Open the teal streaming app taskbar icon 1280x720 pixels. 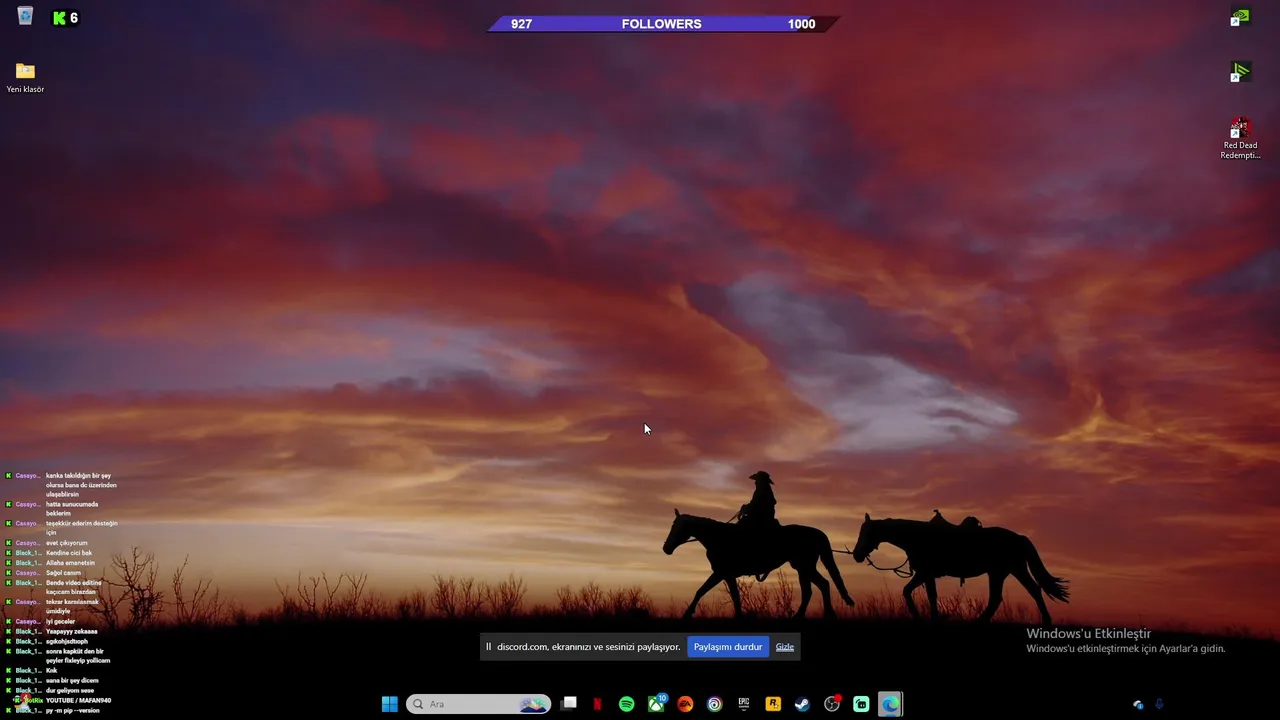(x=861, y=704)
